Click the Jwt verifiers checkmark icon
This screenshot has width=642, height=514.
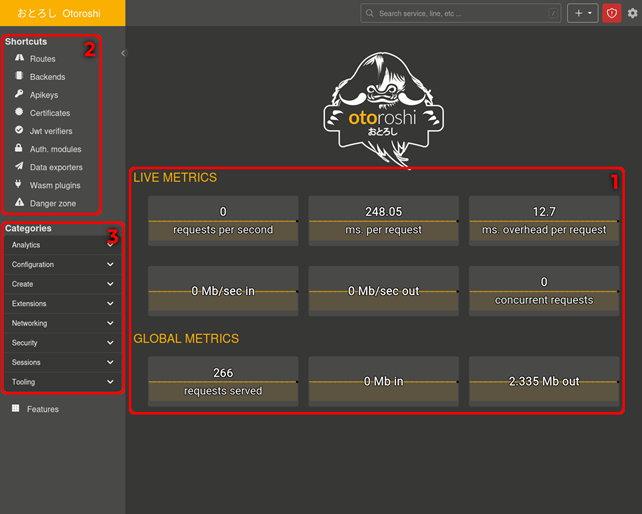(19, 130)
